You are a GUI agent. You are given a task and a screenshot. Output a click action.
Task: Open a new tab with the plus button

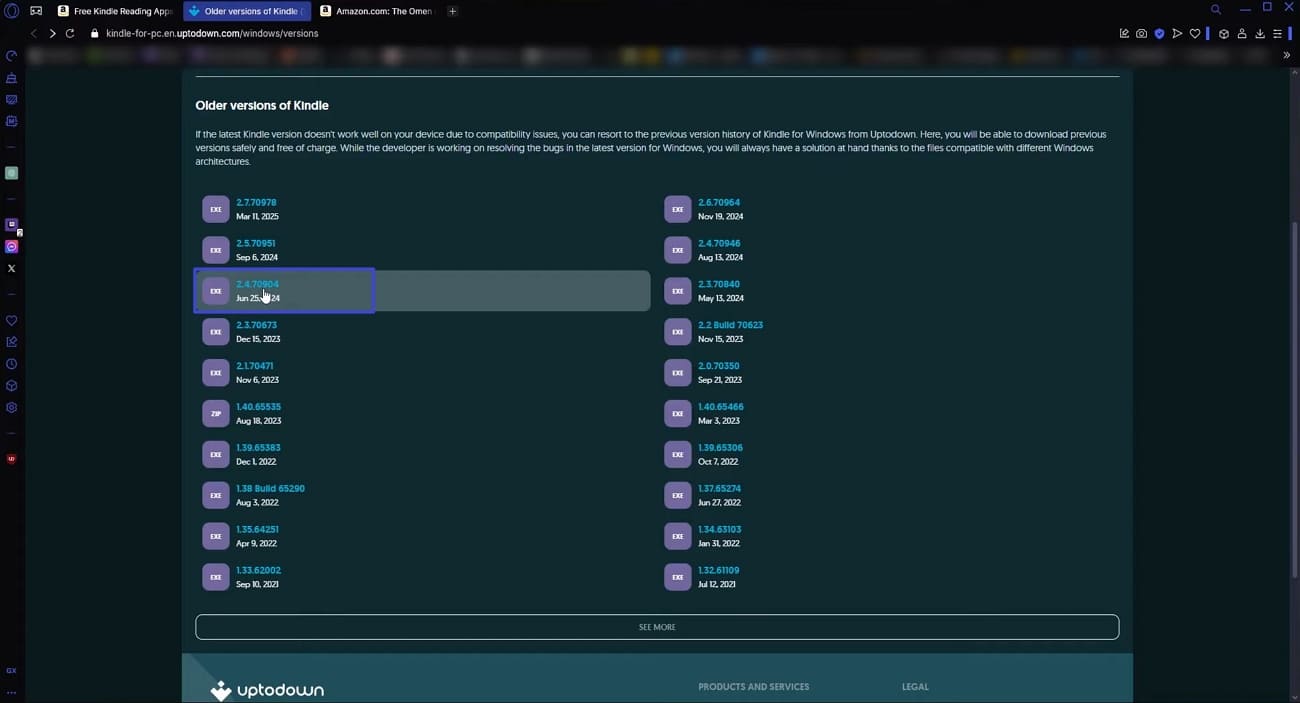click(452, 11)
